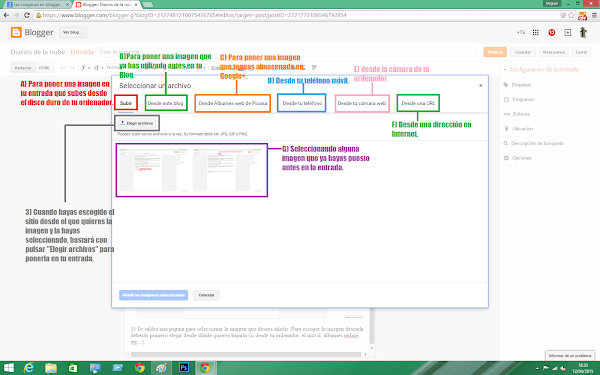Click the Action Center flag in the tray
Viewport: 600px width, 375px height.
[546, 368]
